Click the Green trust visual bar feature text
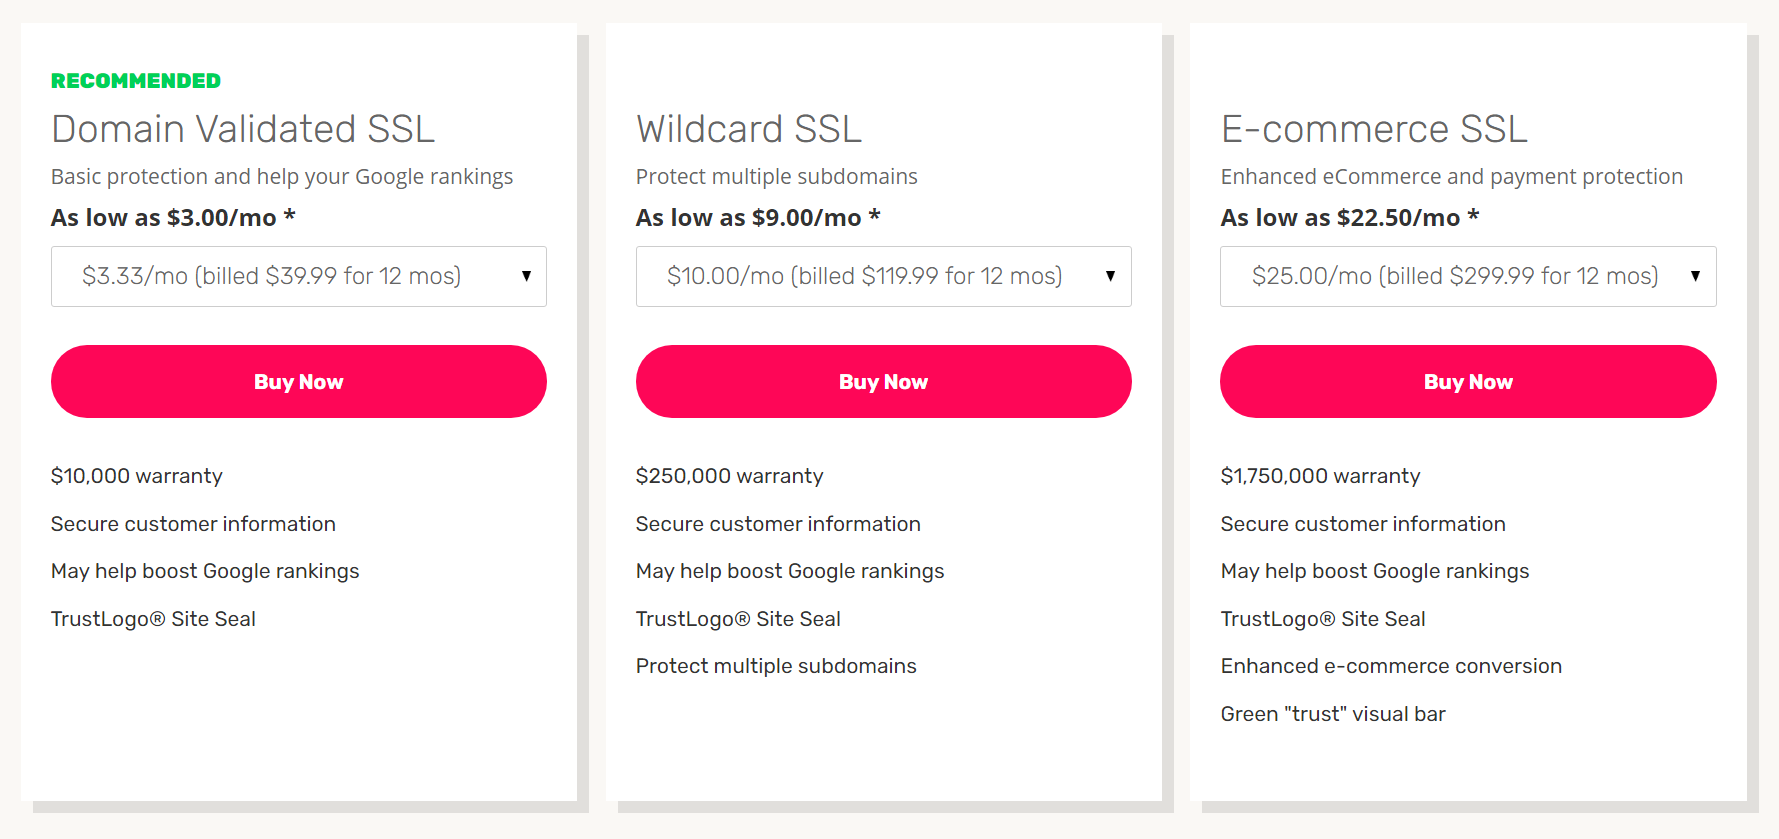 coord(1332,713)
